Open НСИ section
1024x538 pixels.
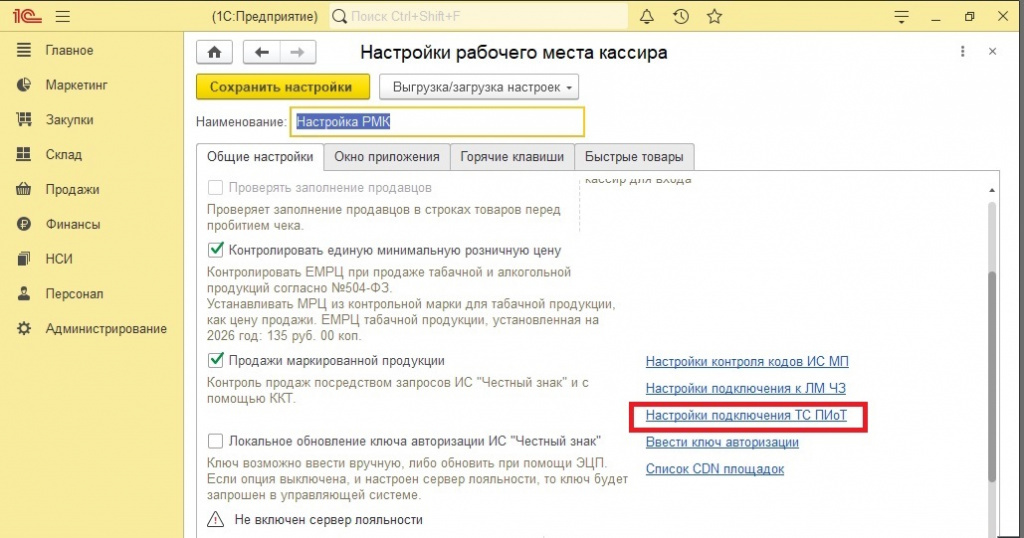tap(59, 259)
